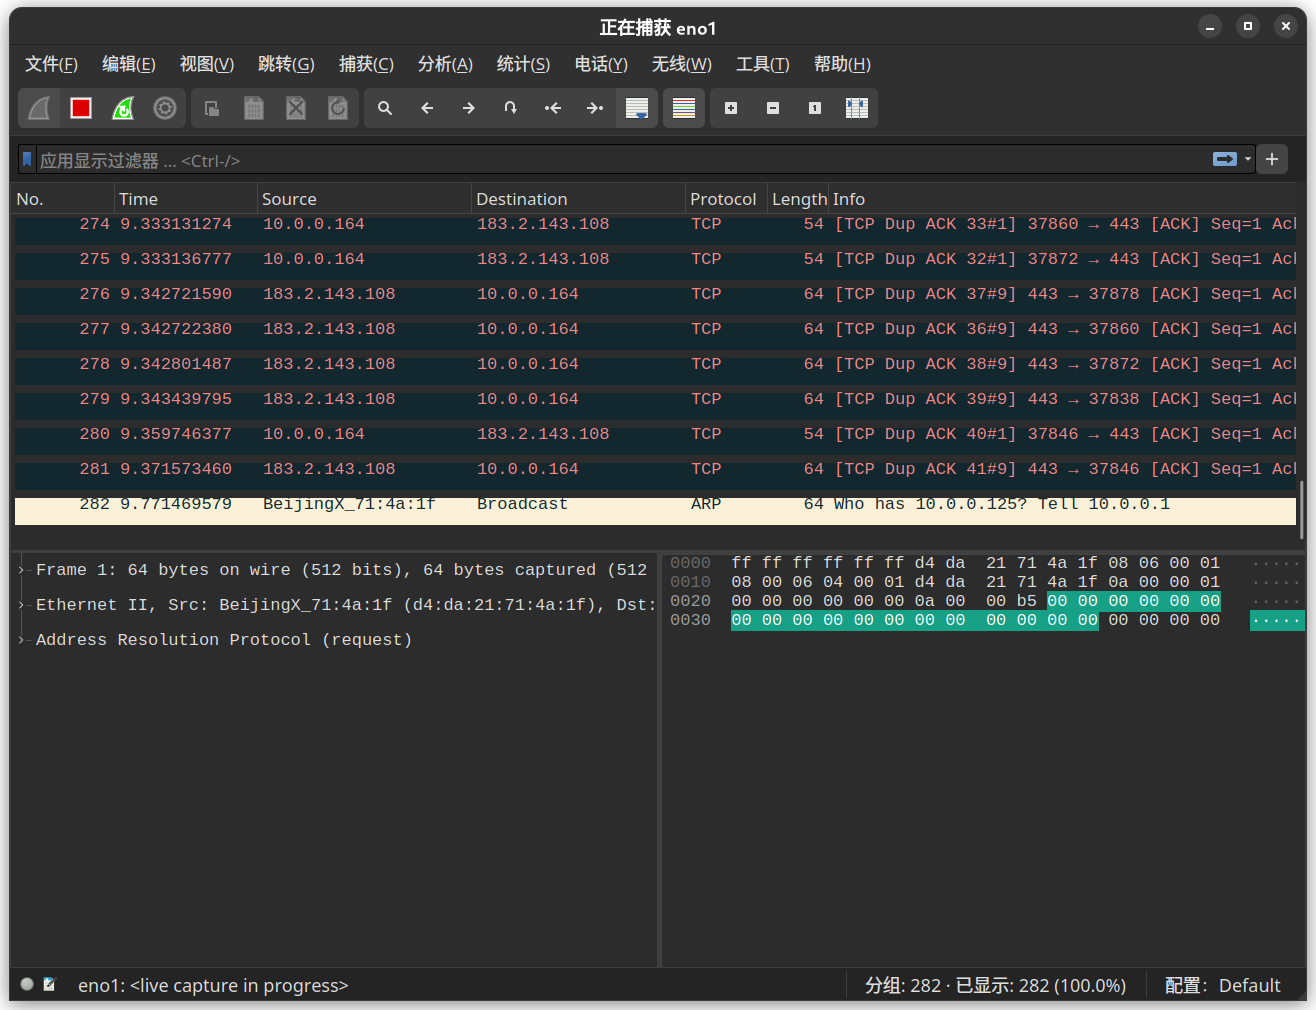The width and height of the screenshot is (1316, 1010).
Task: Jump to the last packet
Action: tap(595, 108)
